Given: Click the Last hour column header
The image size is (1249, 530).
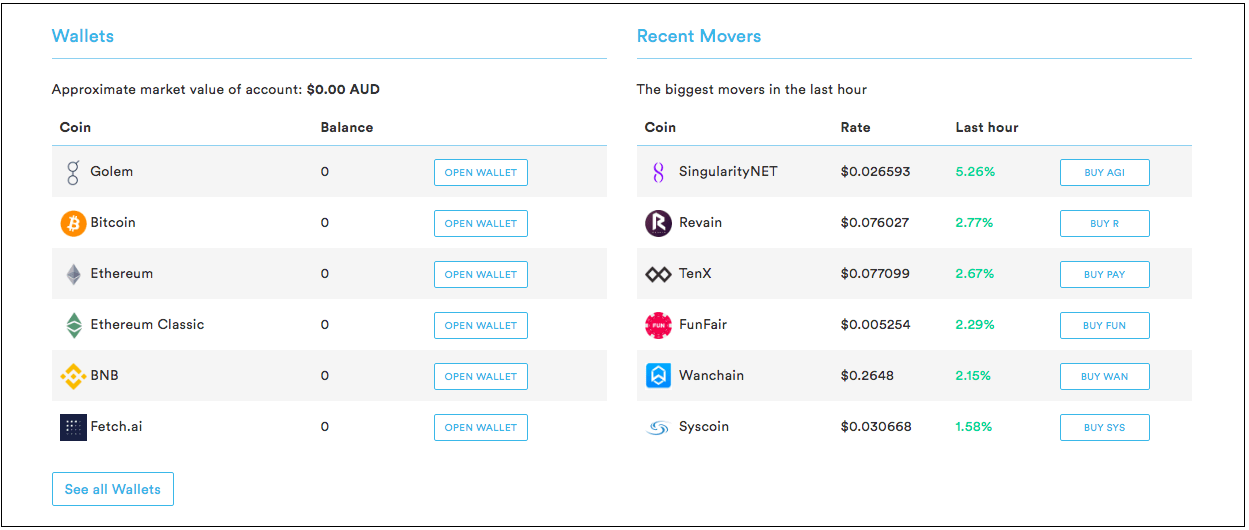Looking at the screenshot, I should click(x=987, y=127).
